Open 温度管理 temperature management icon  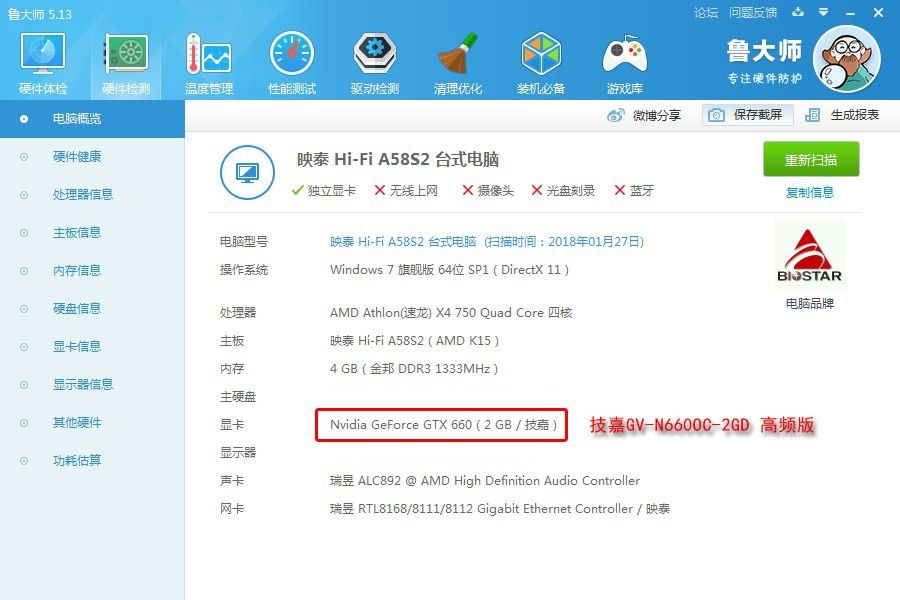(209, 64)
